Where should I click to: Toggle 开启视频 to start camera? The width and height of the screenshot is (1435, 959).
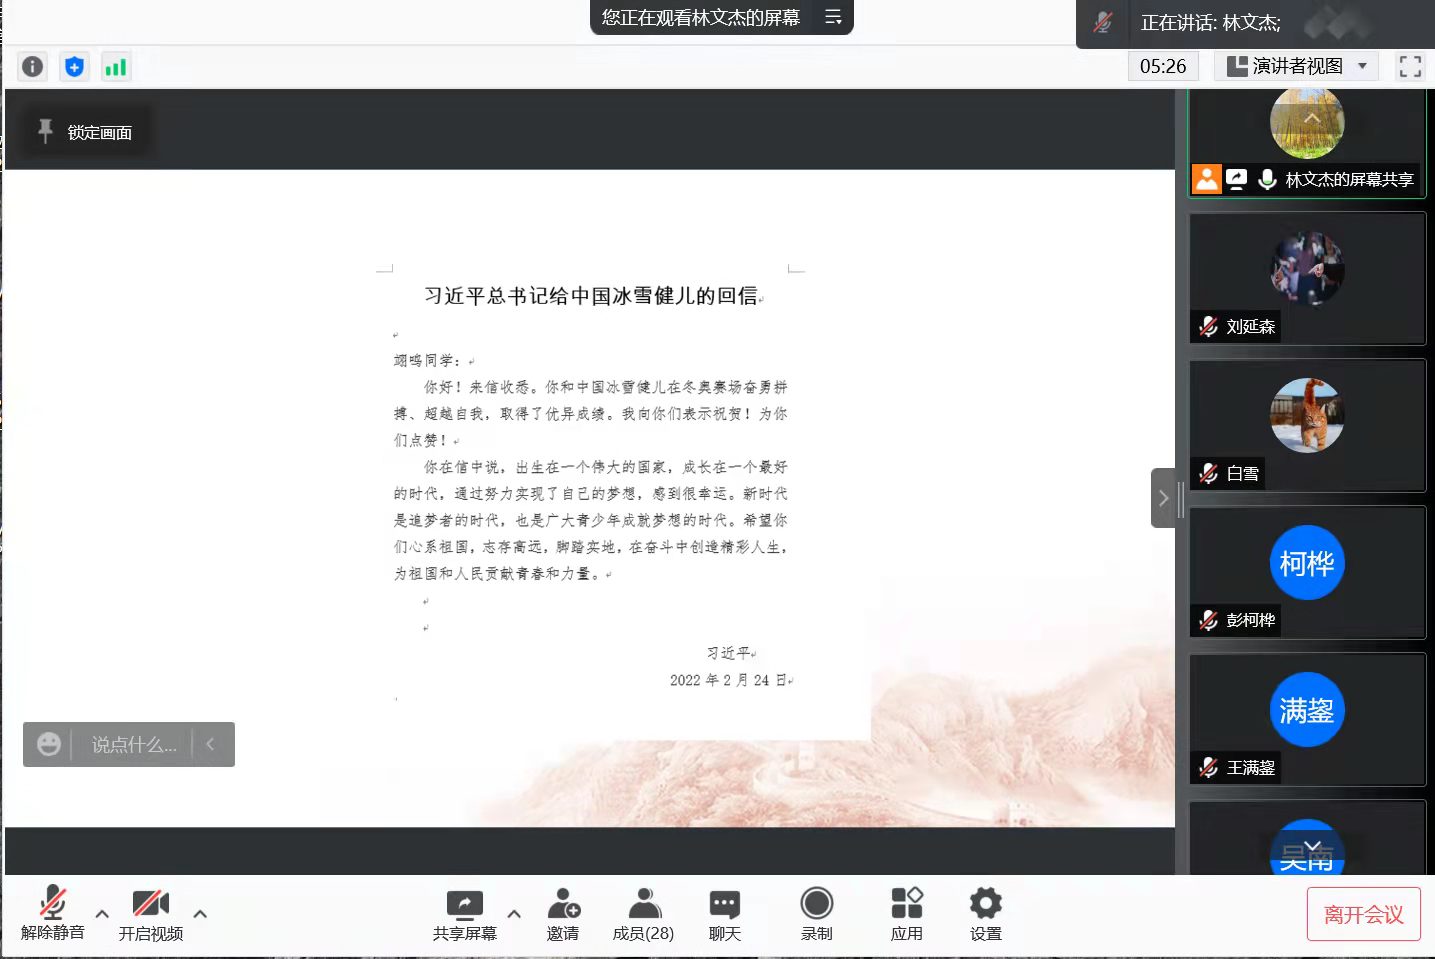point(151,914)
